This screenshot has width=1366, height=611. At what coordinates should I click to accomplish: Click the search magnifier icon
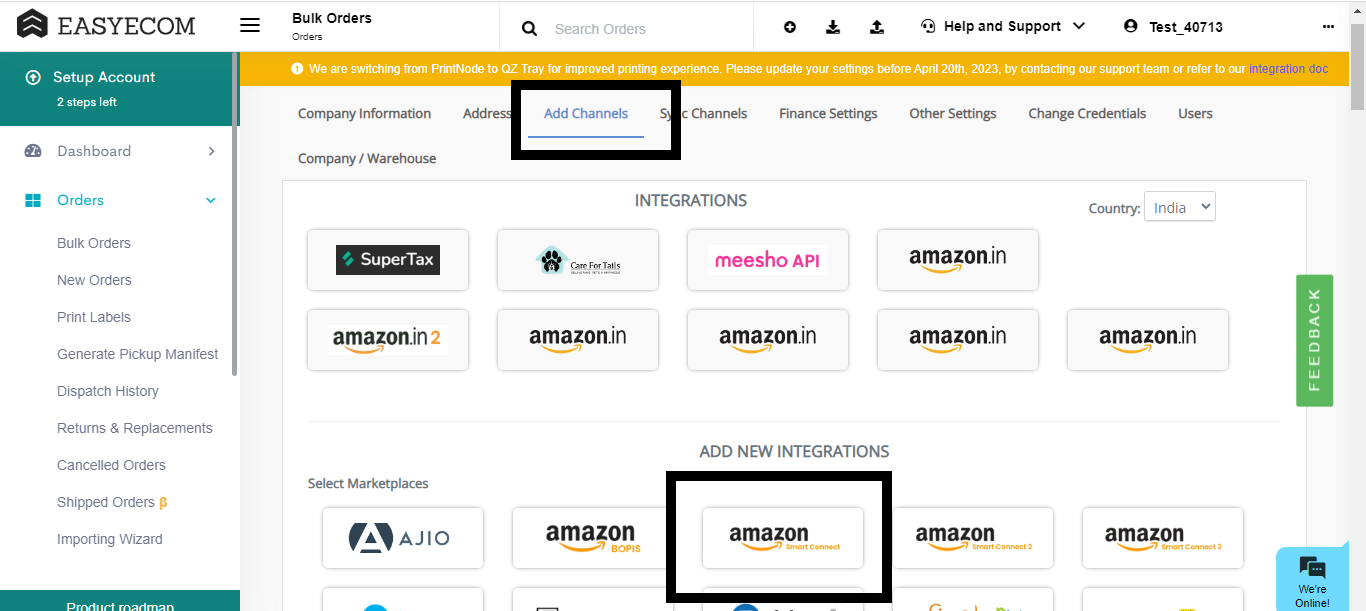[x=530, y=29]
